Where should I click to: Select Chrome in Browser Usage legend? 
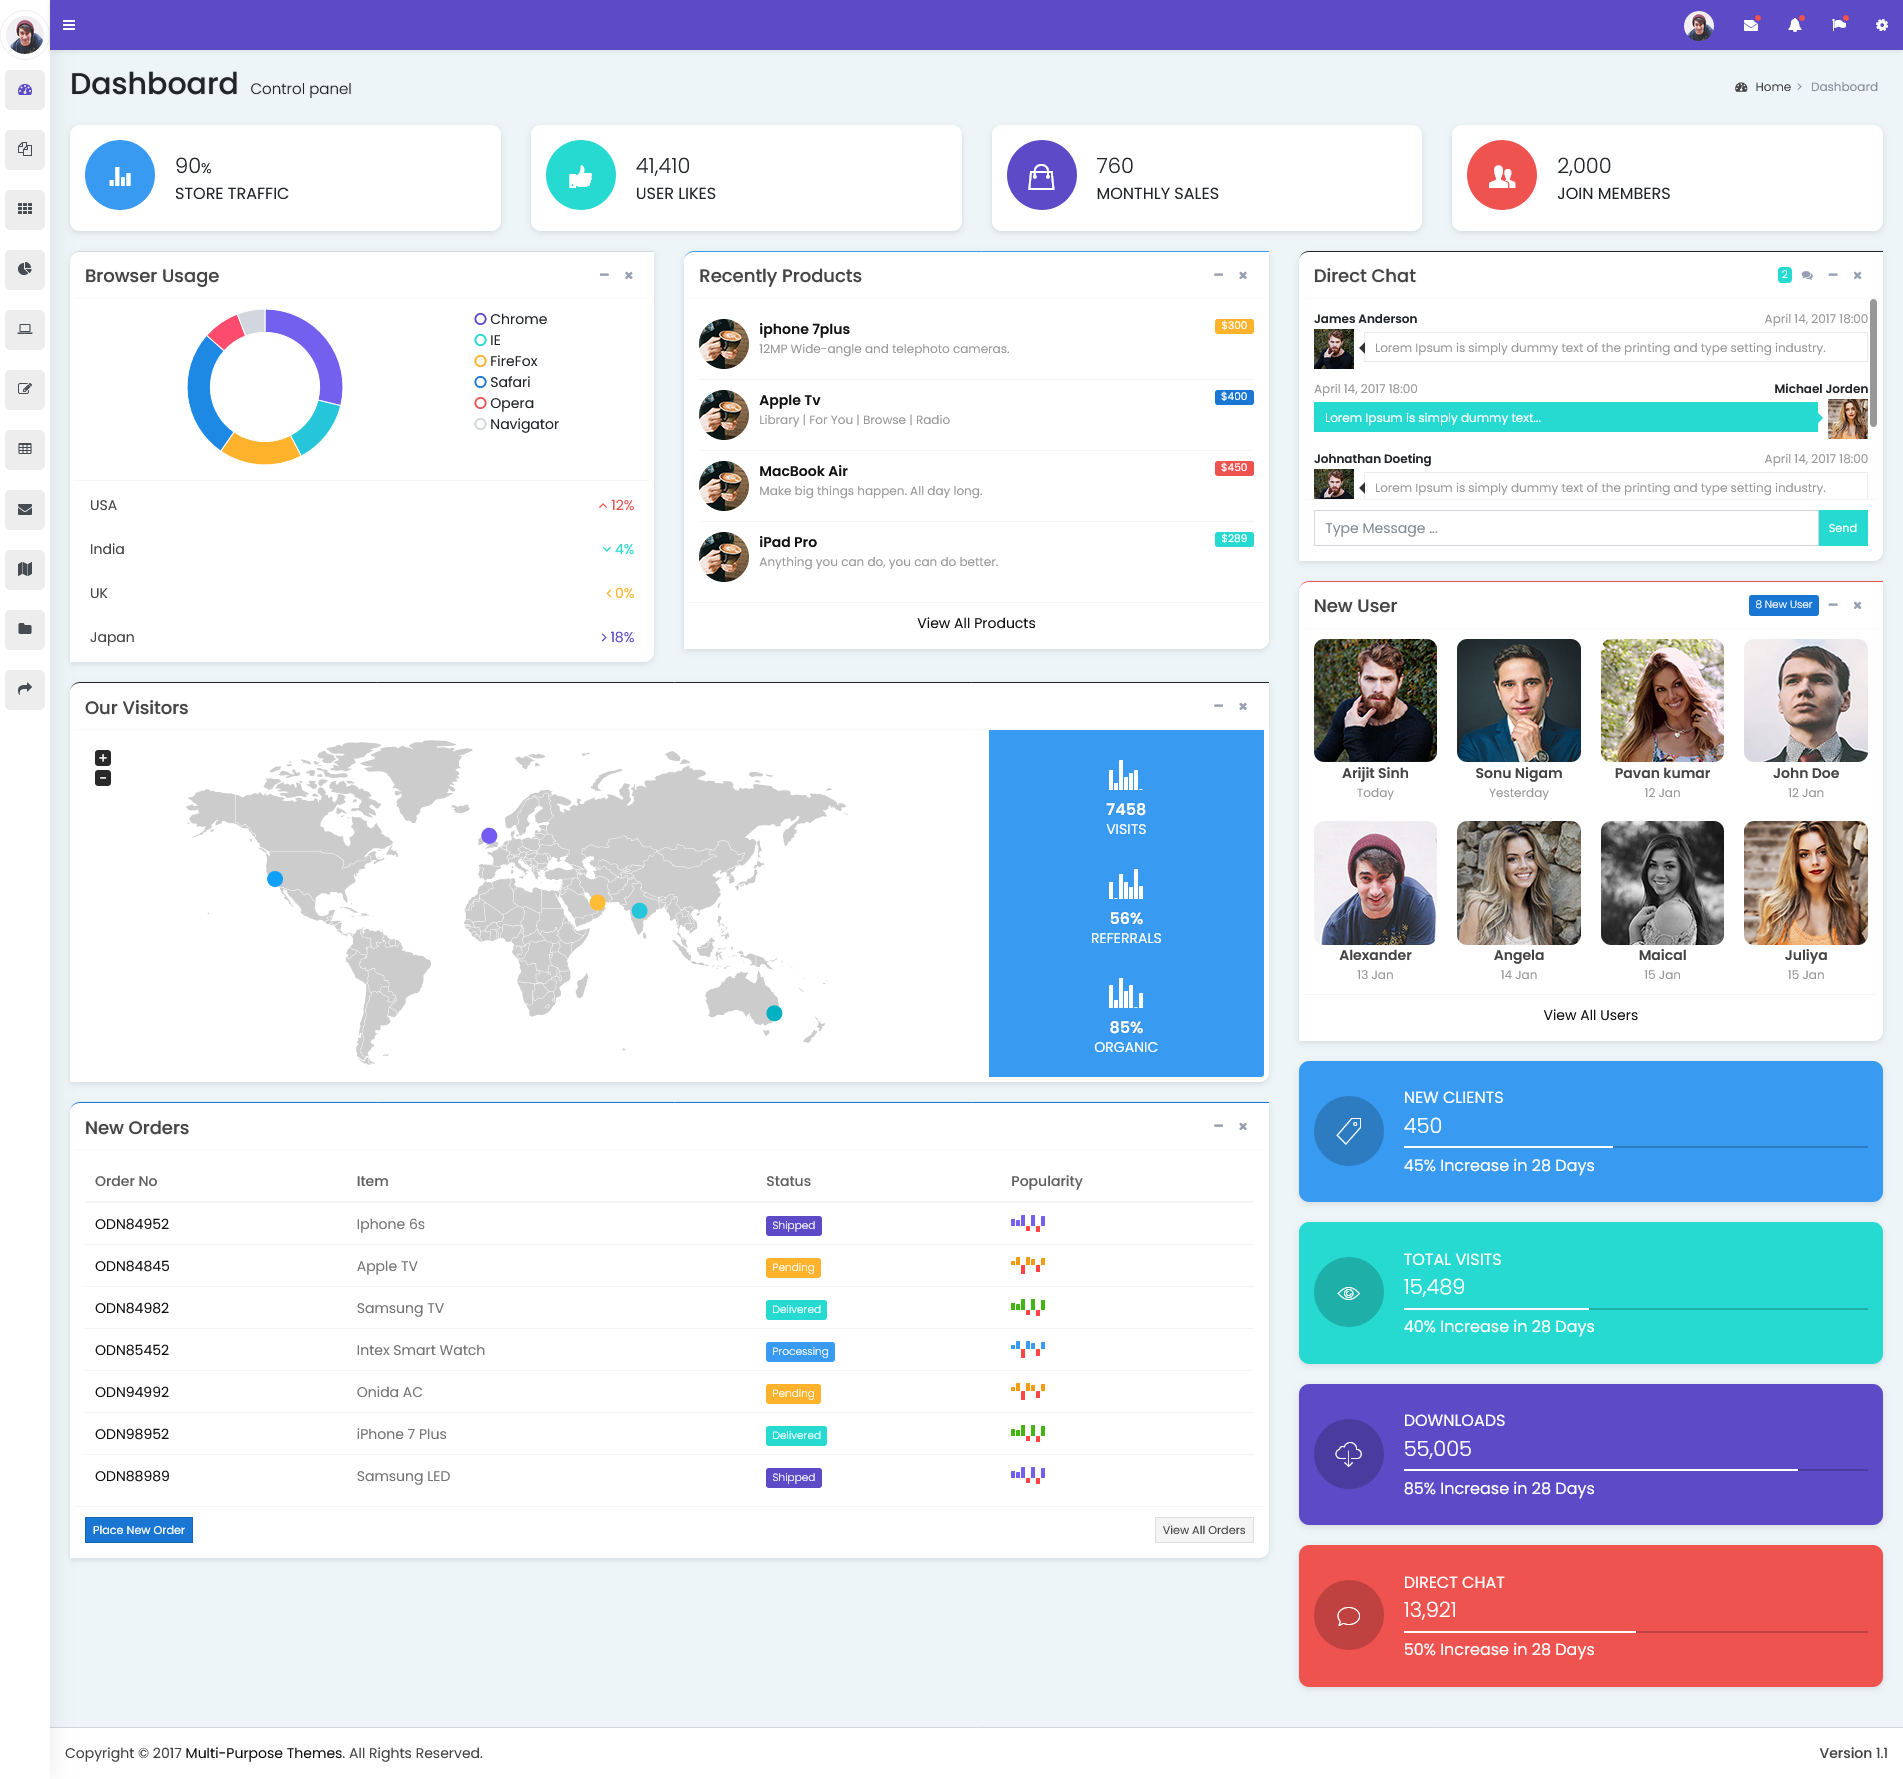pyautogui.click(x=511, y=318)
